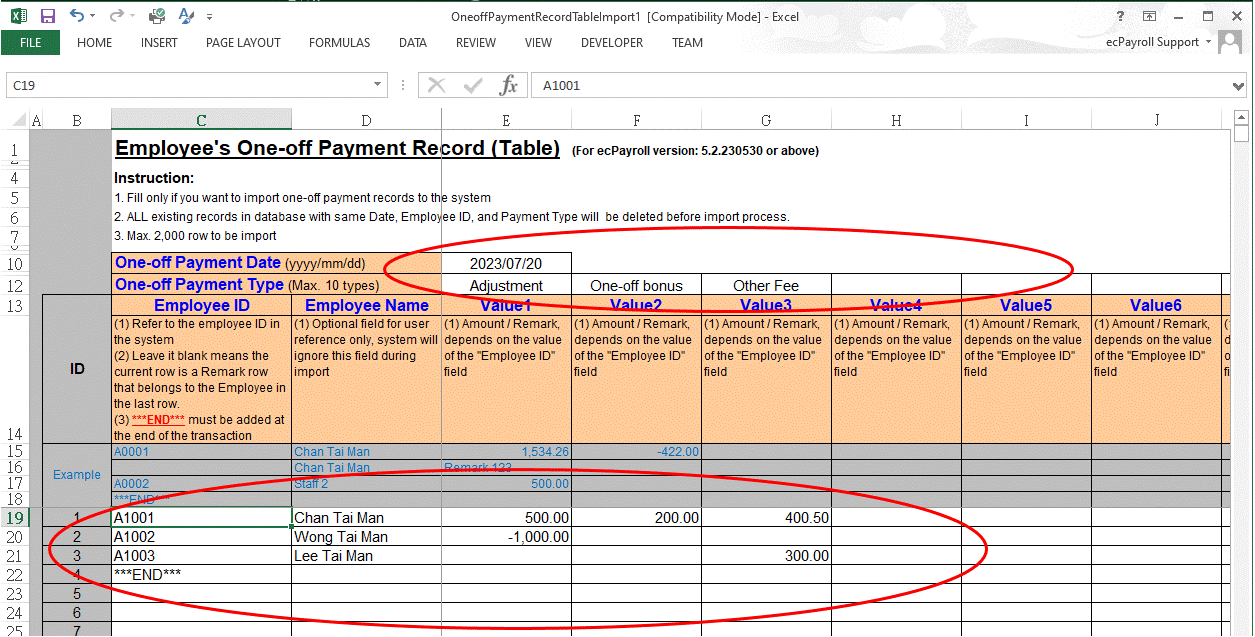Click the Excel application icon in title bar
1255x637 pixels.
point(17,17)
